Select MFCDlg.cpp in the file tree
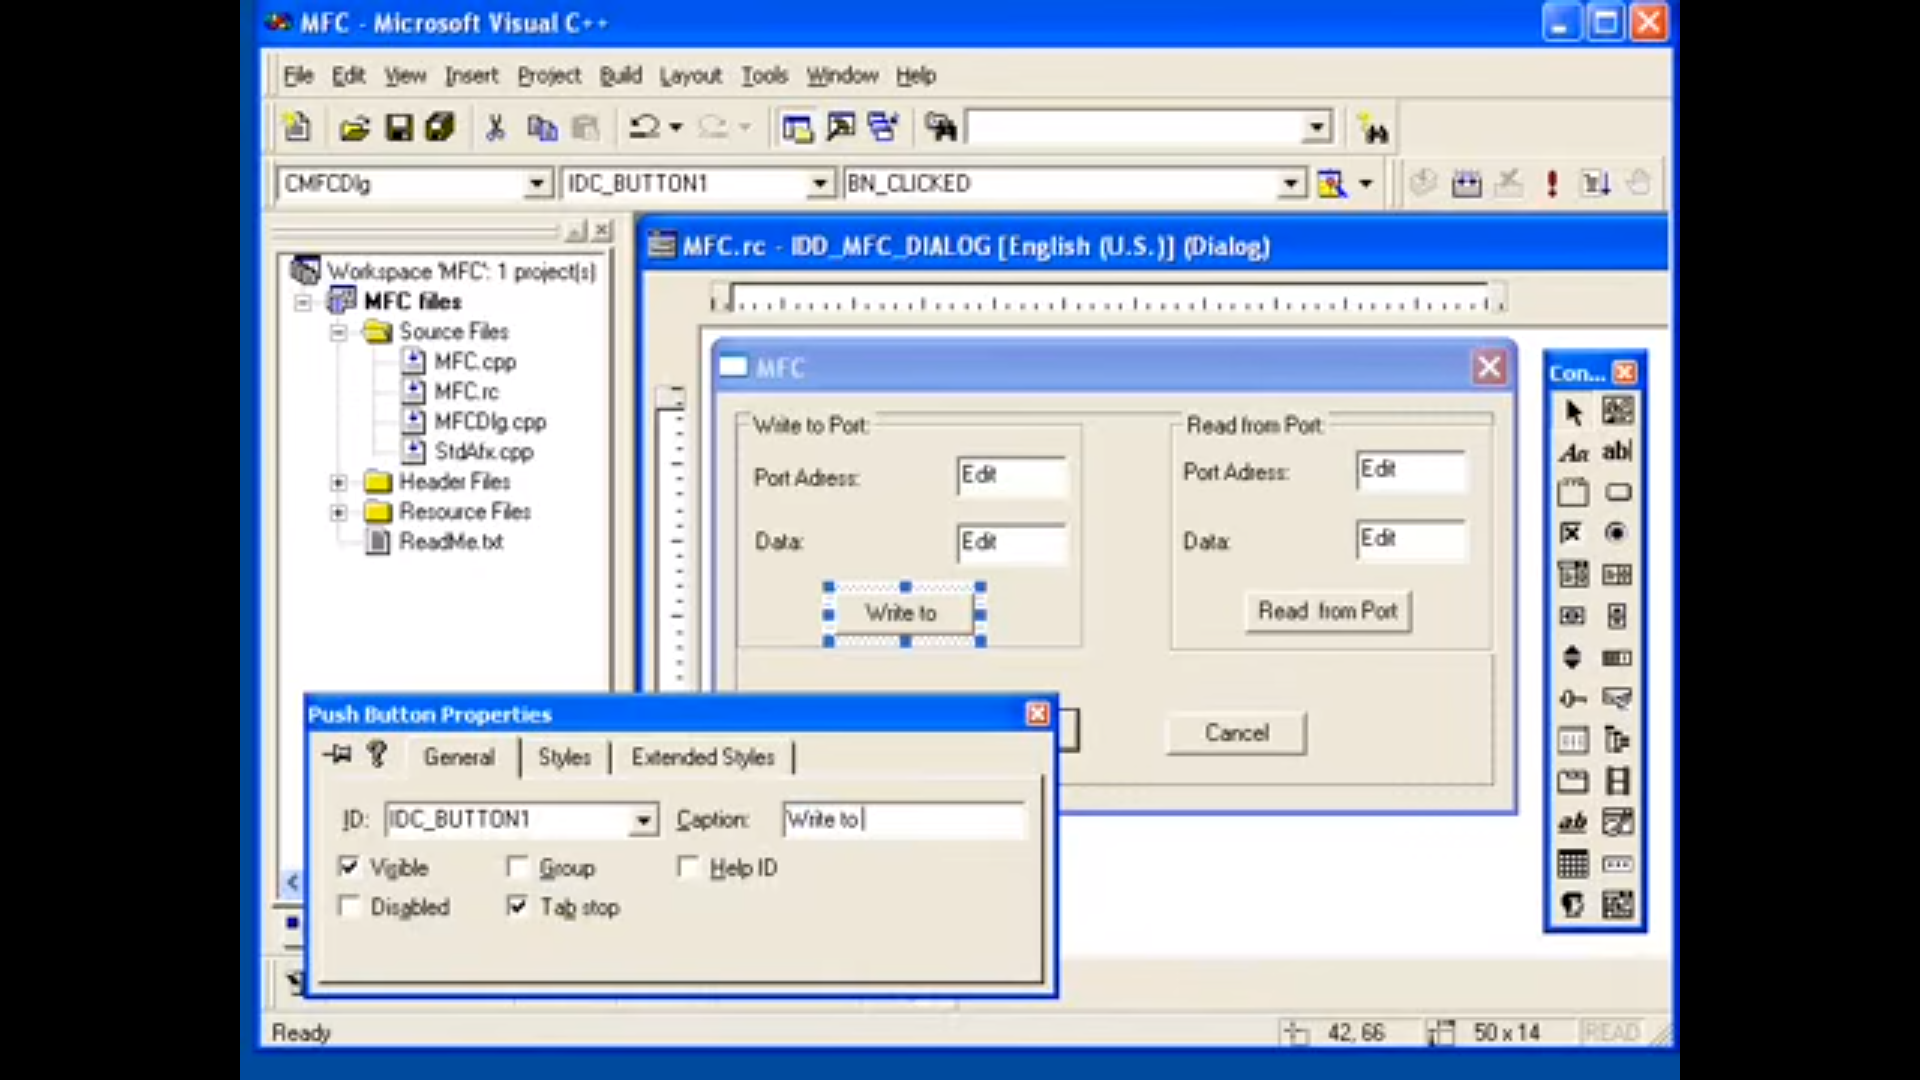Viewport: 1920px width, 1080px height. 490,422
